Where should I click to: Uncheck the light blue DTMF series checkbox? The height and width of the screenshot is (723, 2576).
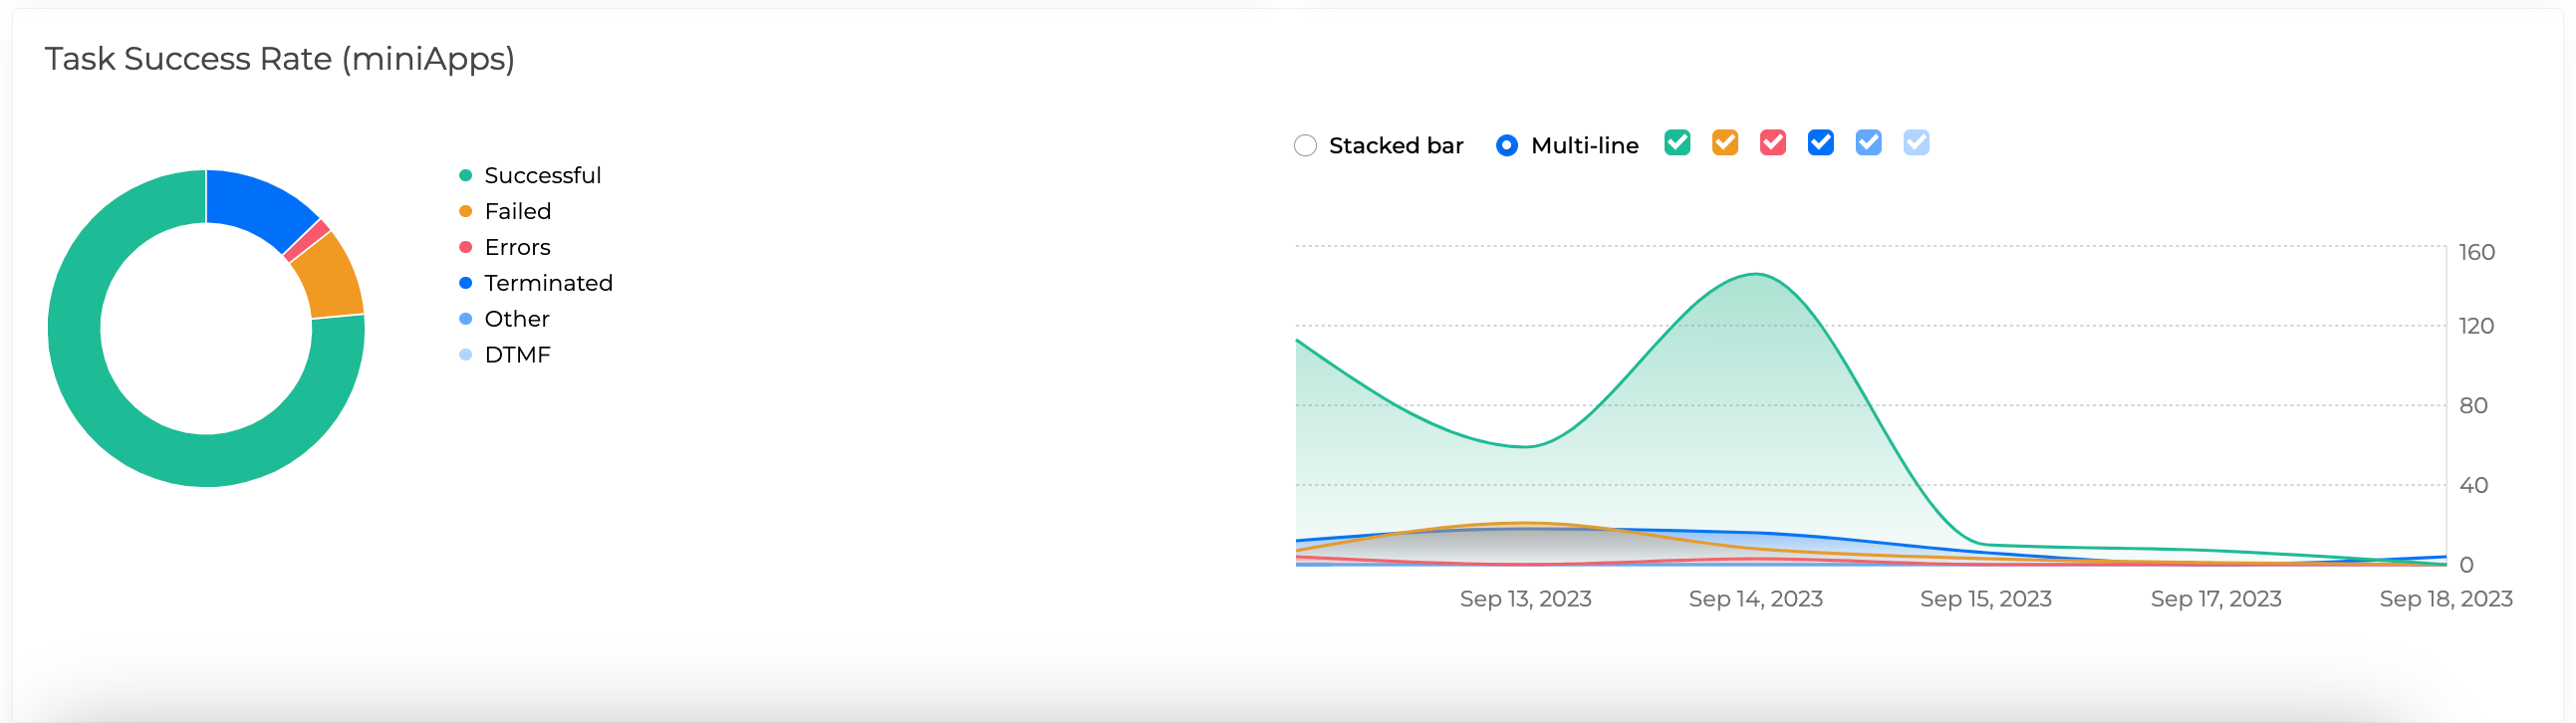(x=1916, y=143)
